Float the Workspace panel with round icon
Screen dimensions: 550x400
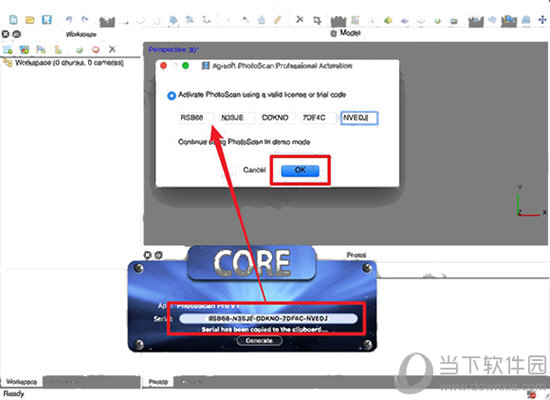coord(16,34)
